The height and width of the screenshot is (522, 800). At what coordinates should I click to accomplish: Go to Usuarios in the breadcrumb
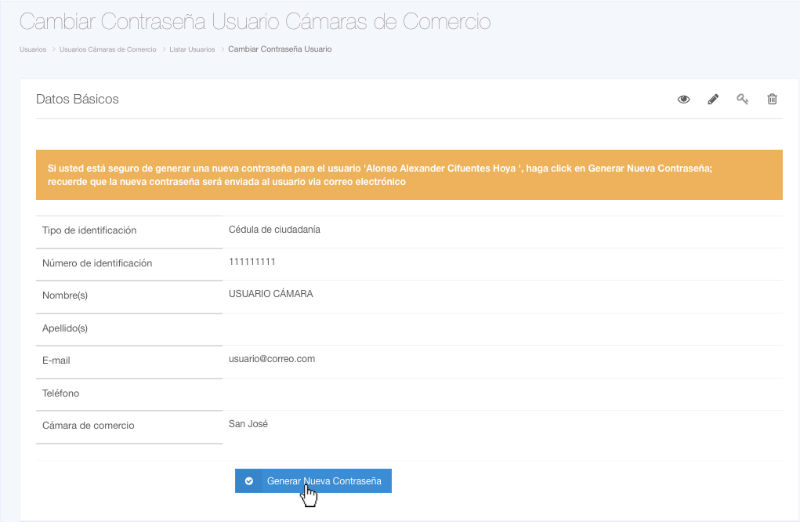33,49
